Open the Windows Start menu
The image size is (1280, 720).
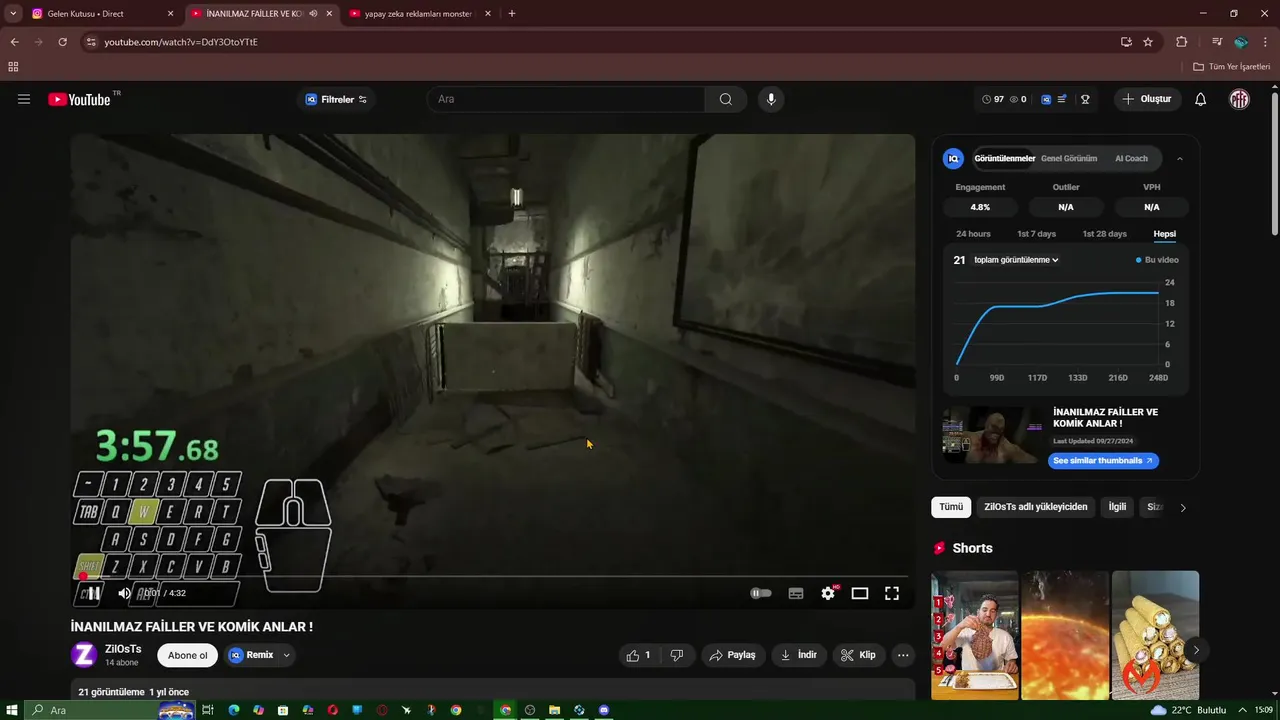click(12, 710)
